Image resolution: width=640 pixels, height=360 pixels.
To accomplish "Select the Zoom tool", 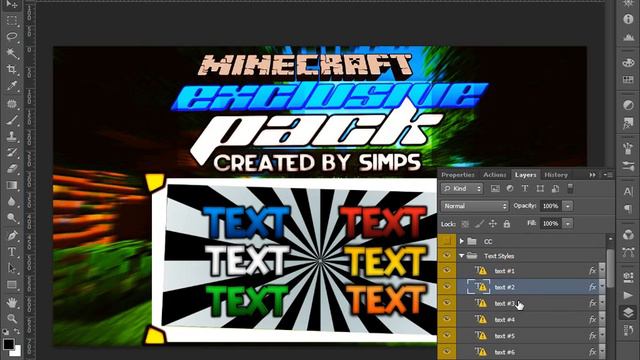I will pos(12,318).
